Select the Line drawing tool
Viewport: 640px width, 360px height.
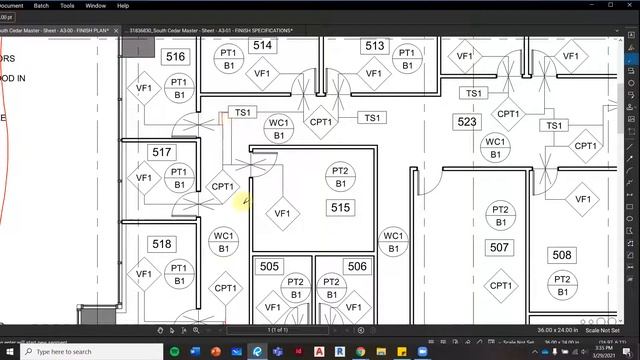point(630,147)
